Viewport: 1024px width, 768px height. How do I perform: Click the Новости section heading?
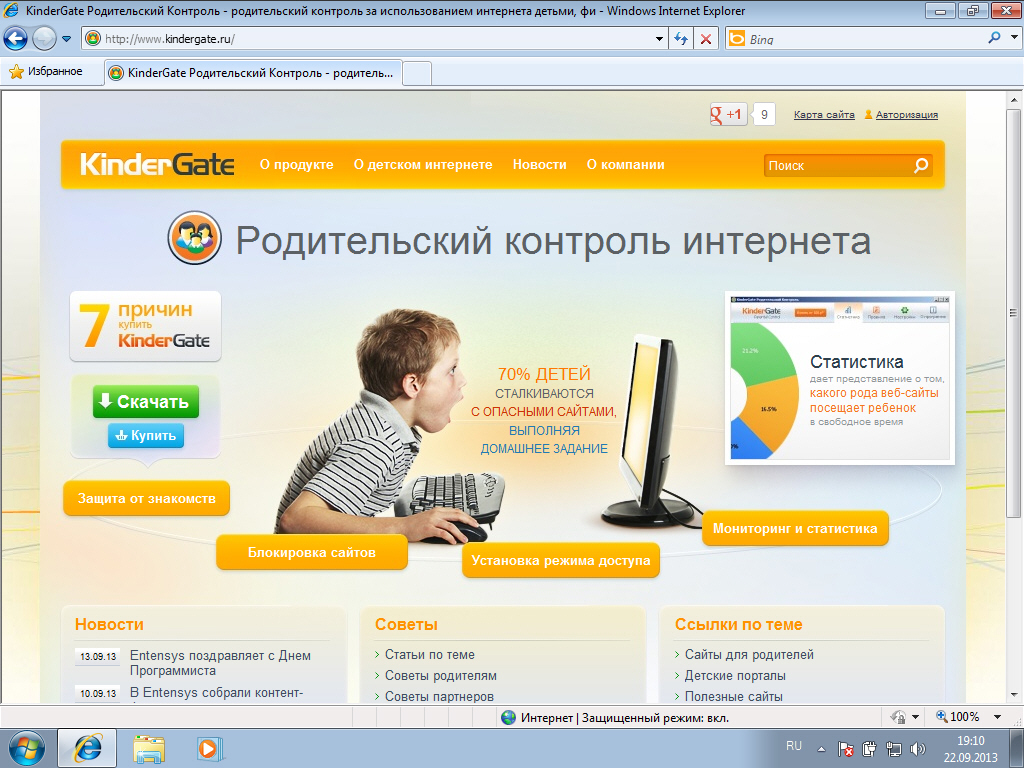point(109,624)
